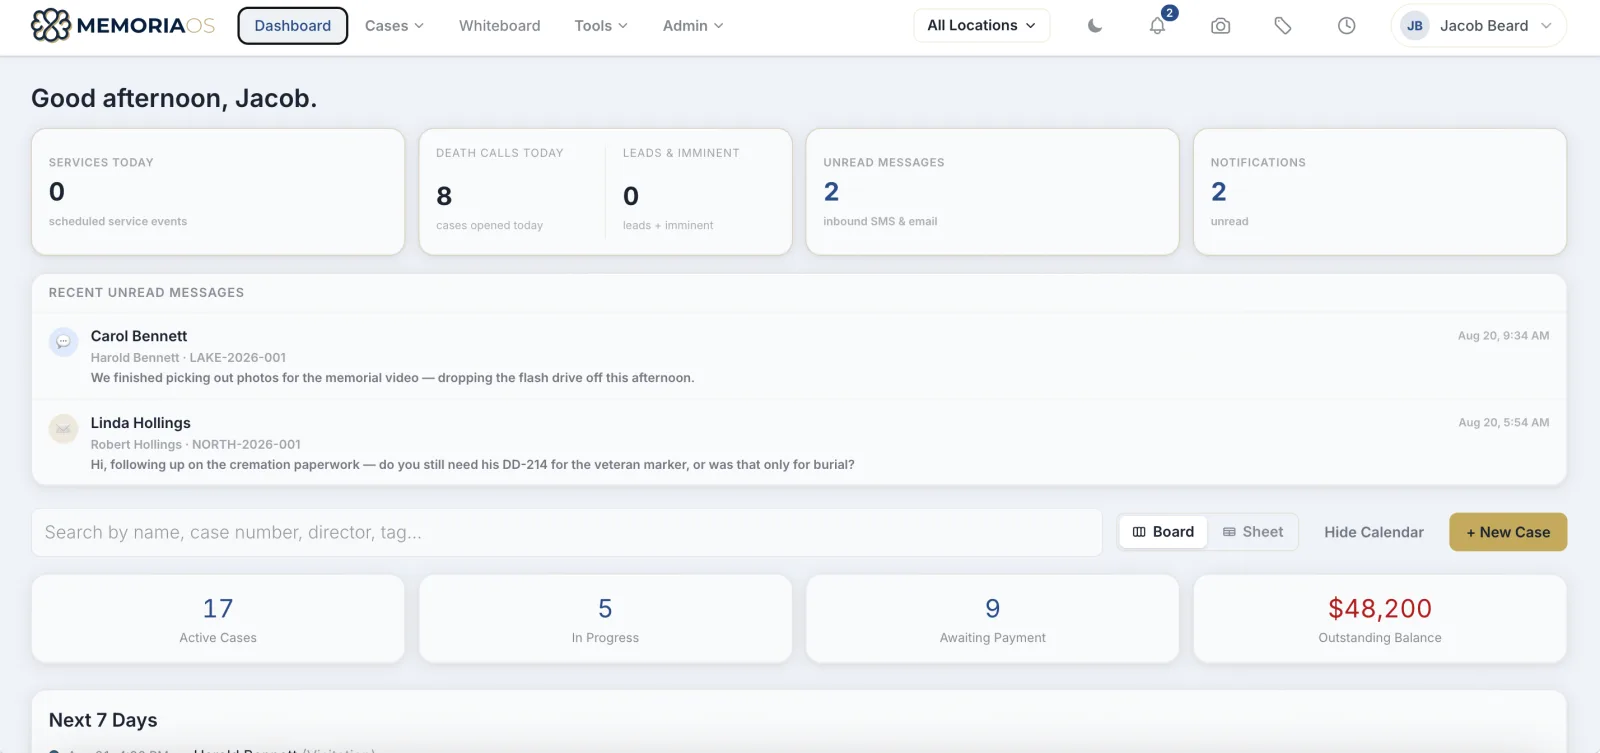Open the Unread Messages card
The height and width of the screenshot is (753, 1600).
coord(993,192)
